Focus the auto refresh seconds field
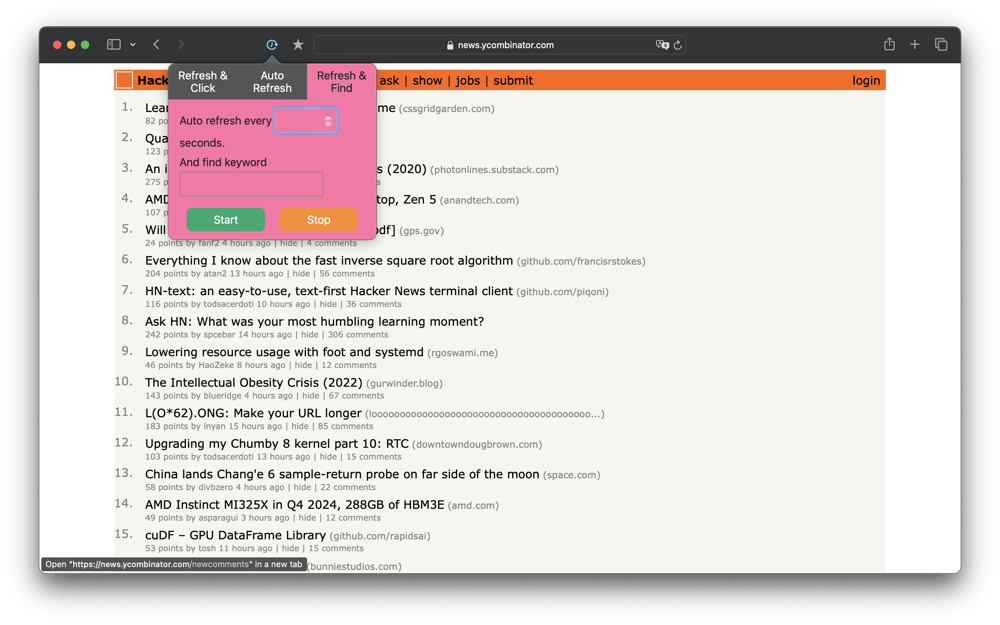The width and height of the screenshot is (1000, 625). tap(305, 121)
